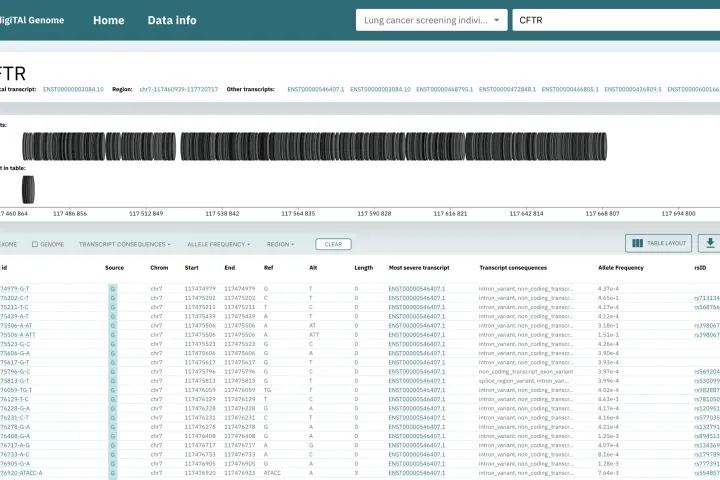Screen dimensions: 720x480
Task: Click the G source badge for 117475202-C-T
Action: click(113, 298)
